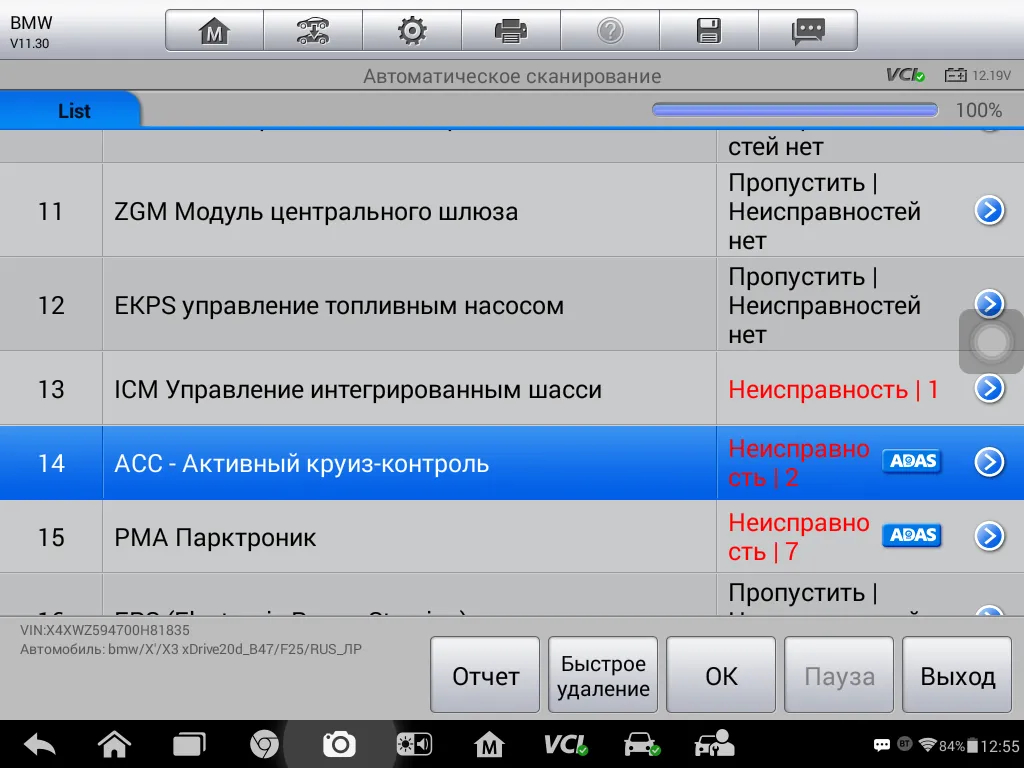Click the row number 15 cell
Image resolution: width=1024 pixels, height=768 pixels.
point(51,537)
